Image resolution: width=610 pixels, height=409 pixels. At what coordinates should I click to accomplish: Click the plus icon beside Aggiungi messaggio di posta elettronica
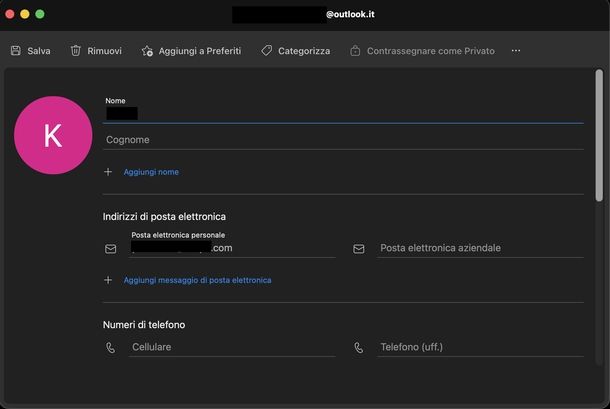108,280
